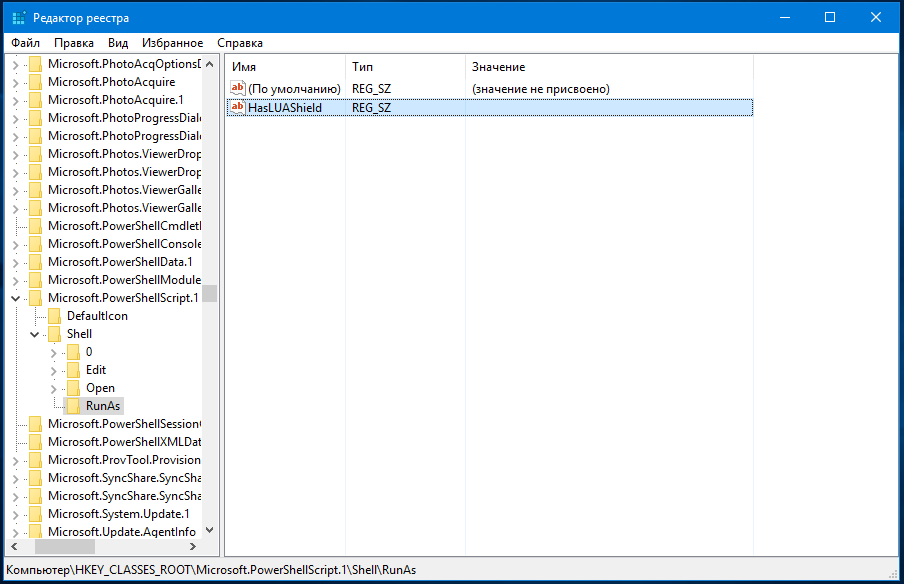Select the RunAs tree key
This screenshot has height=584, width=904.
[x=103, y=406]
